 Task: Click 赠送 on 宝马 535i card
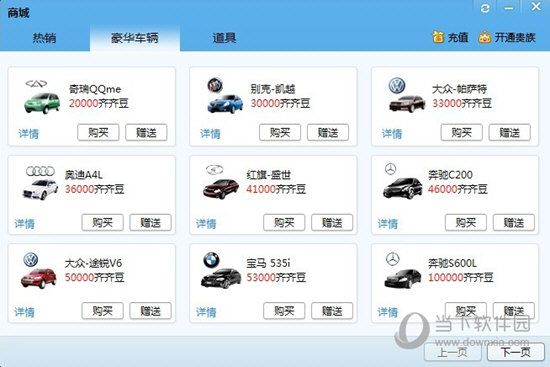point(332,311)
